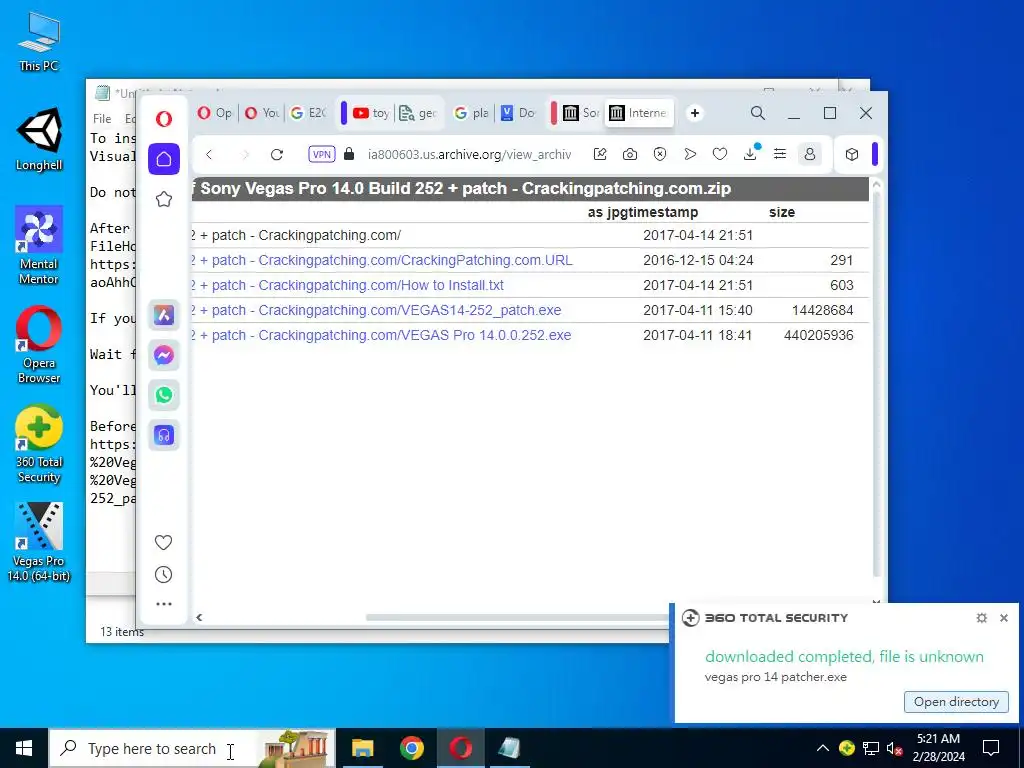Launch Aria AI from Opera sidebar
Viewport: 1024px width, 768px height.
click(164, 315)
